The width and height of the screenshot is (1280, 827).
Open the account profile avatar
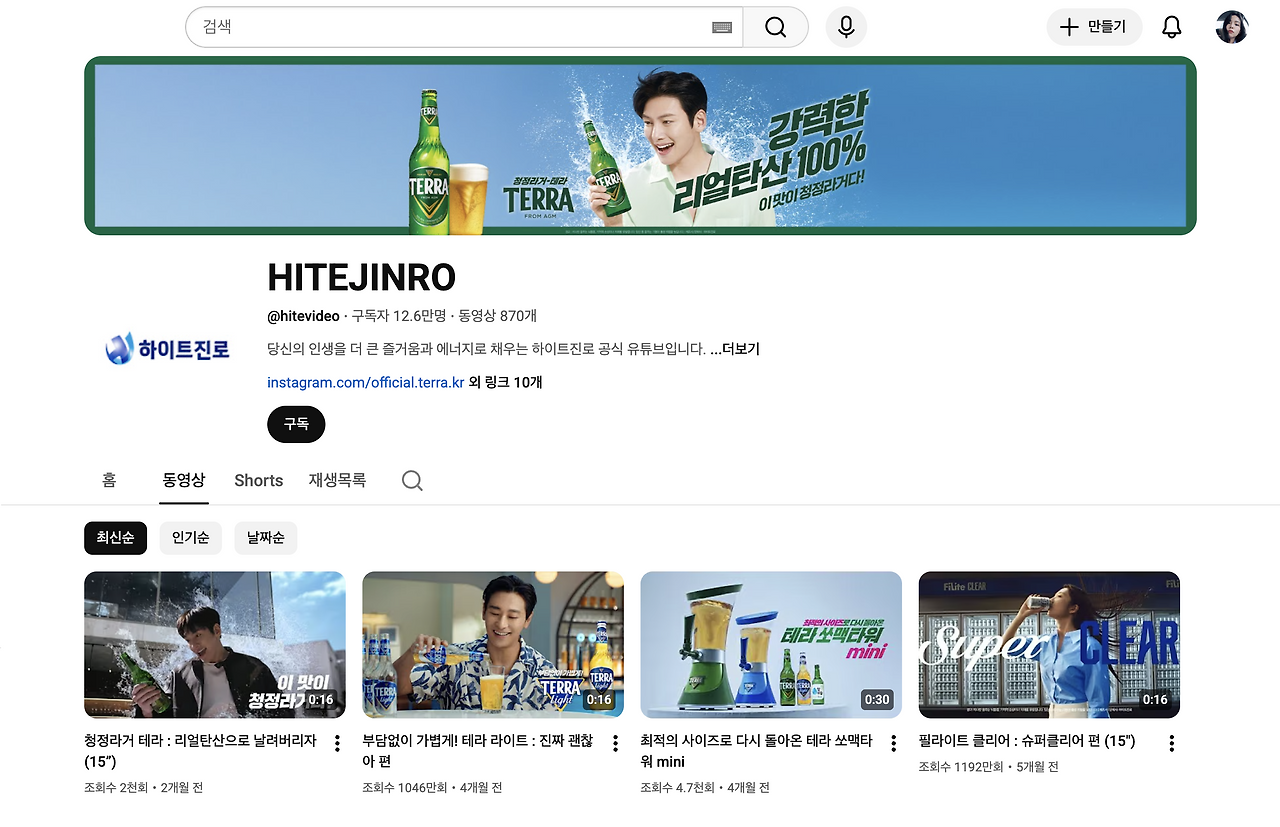pos(1232,27)
